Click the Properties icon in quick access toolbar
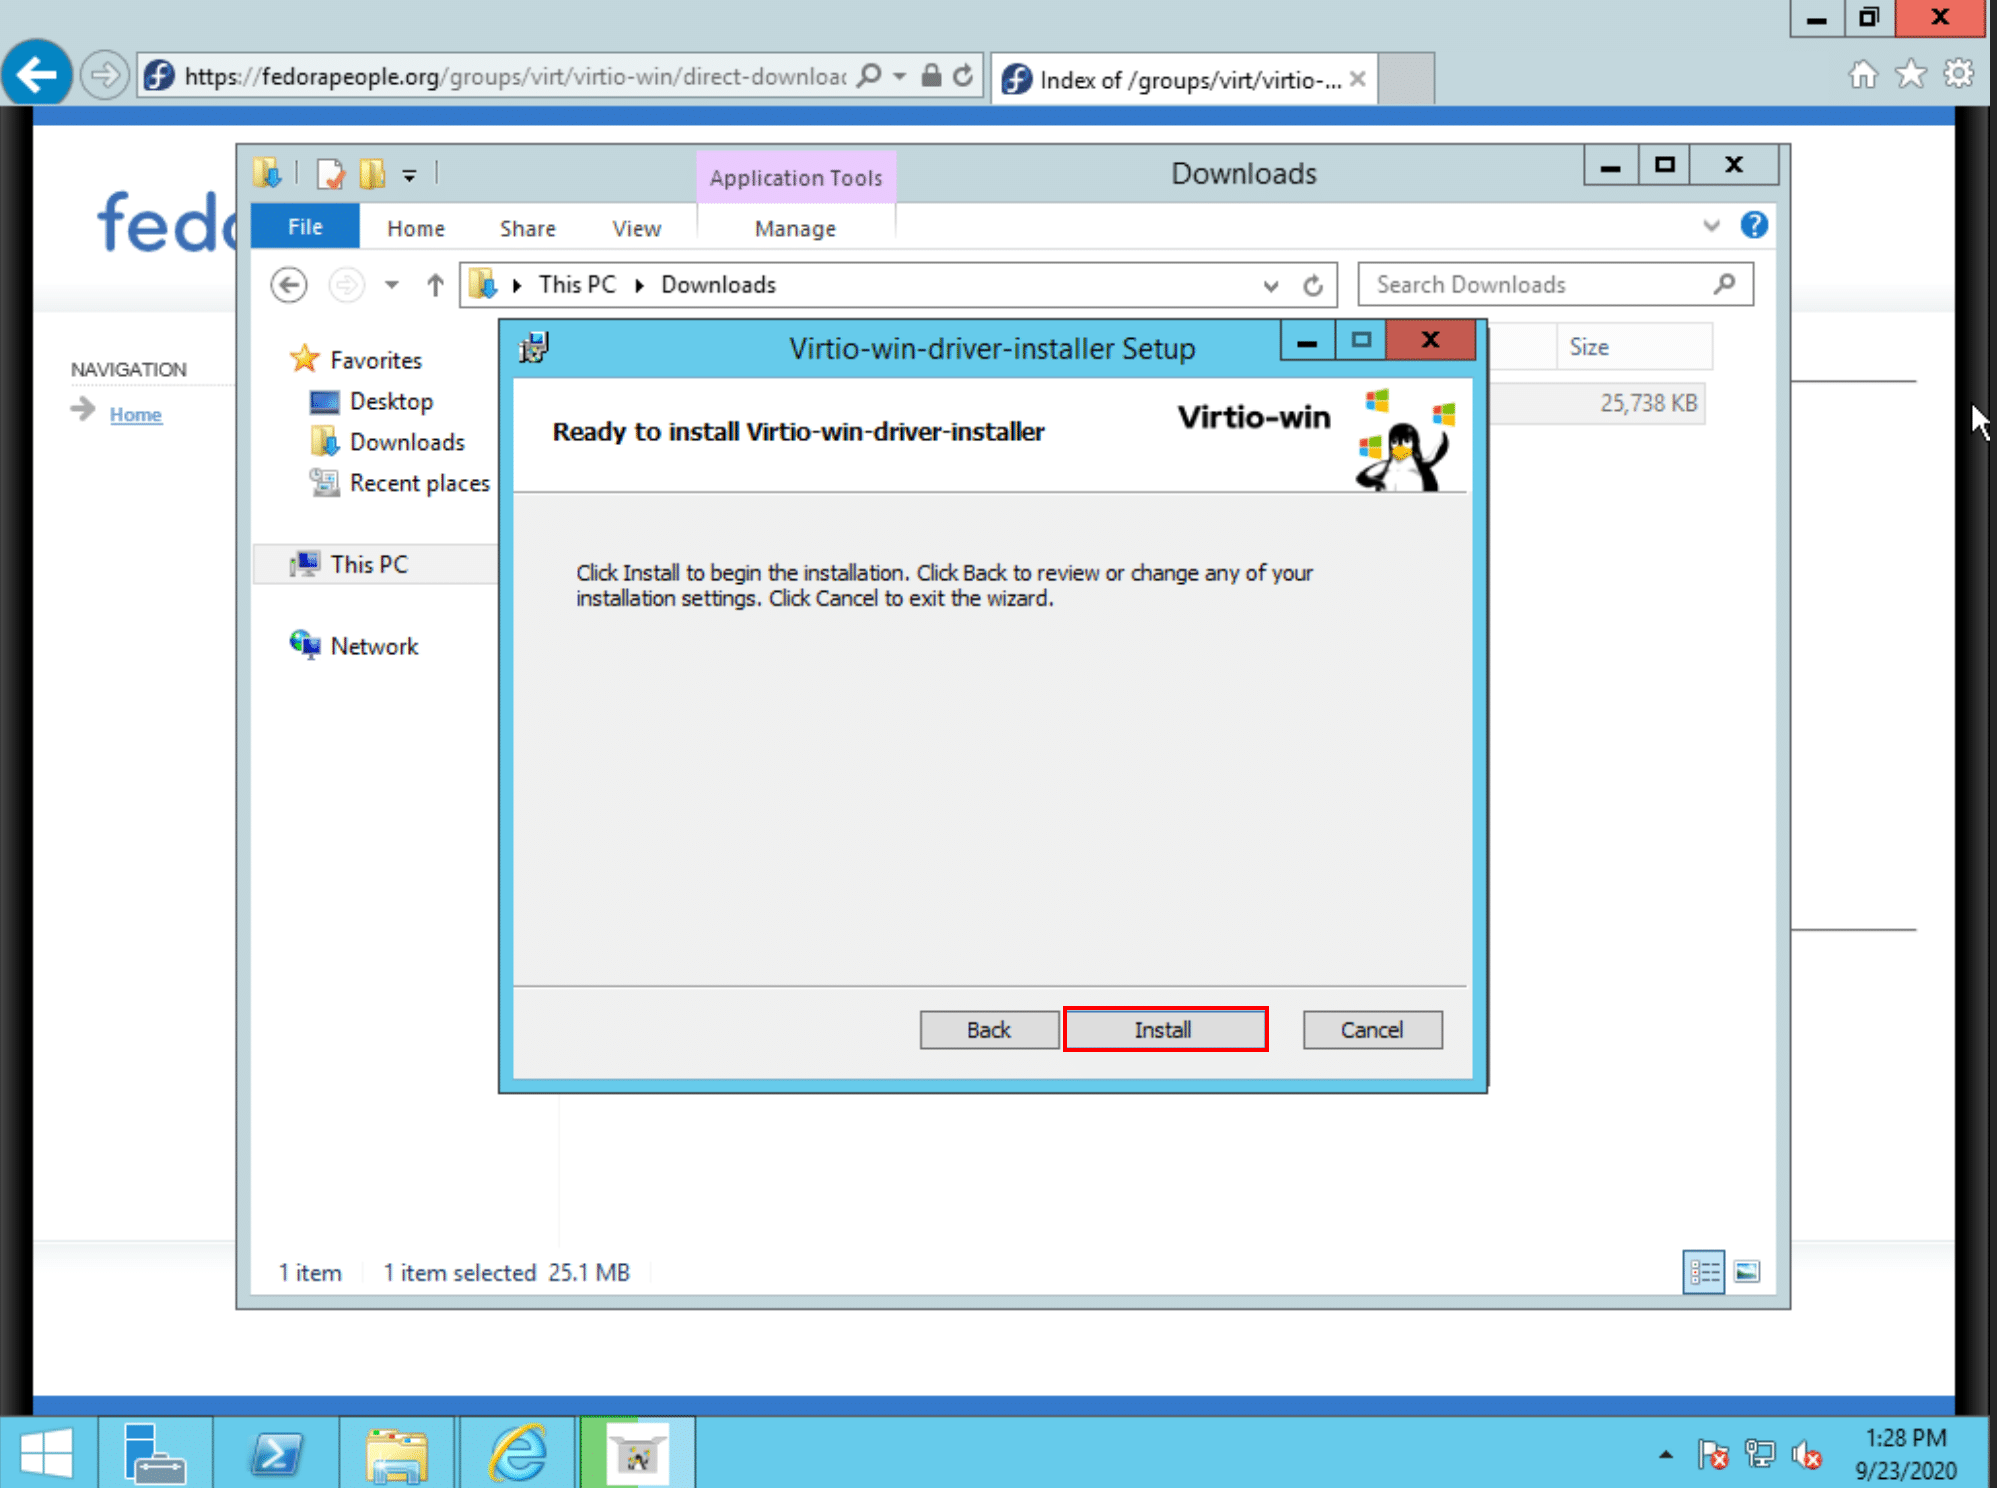The width and height of the screenshot is (1997, 1488). (x=330, y=174)
